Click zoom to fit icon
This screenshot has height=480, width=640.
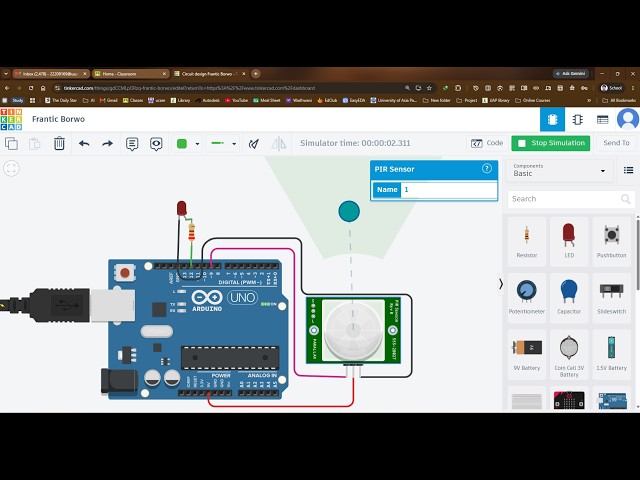click(11, 168)
